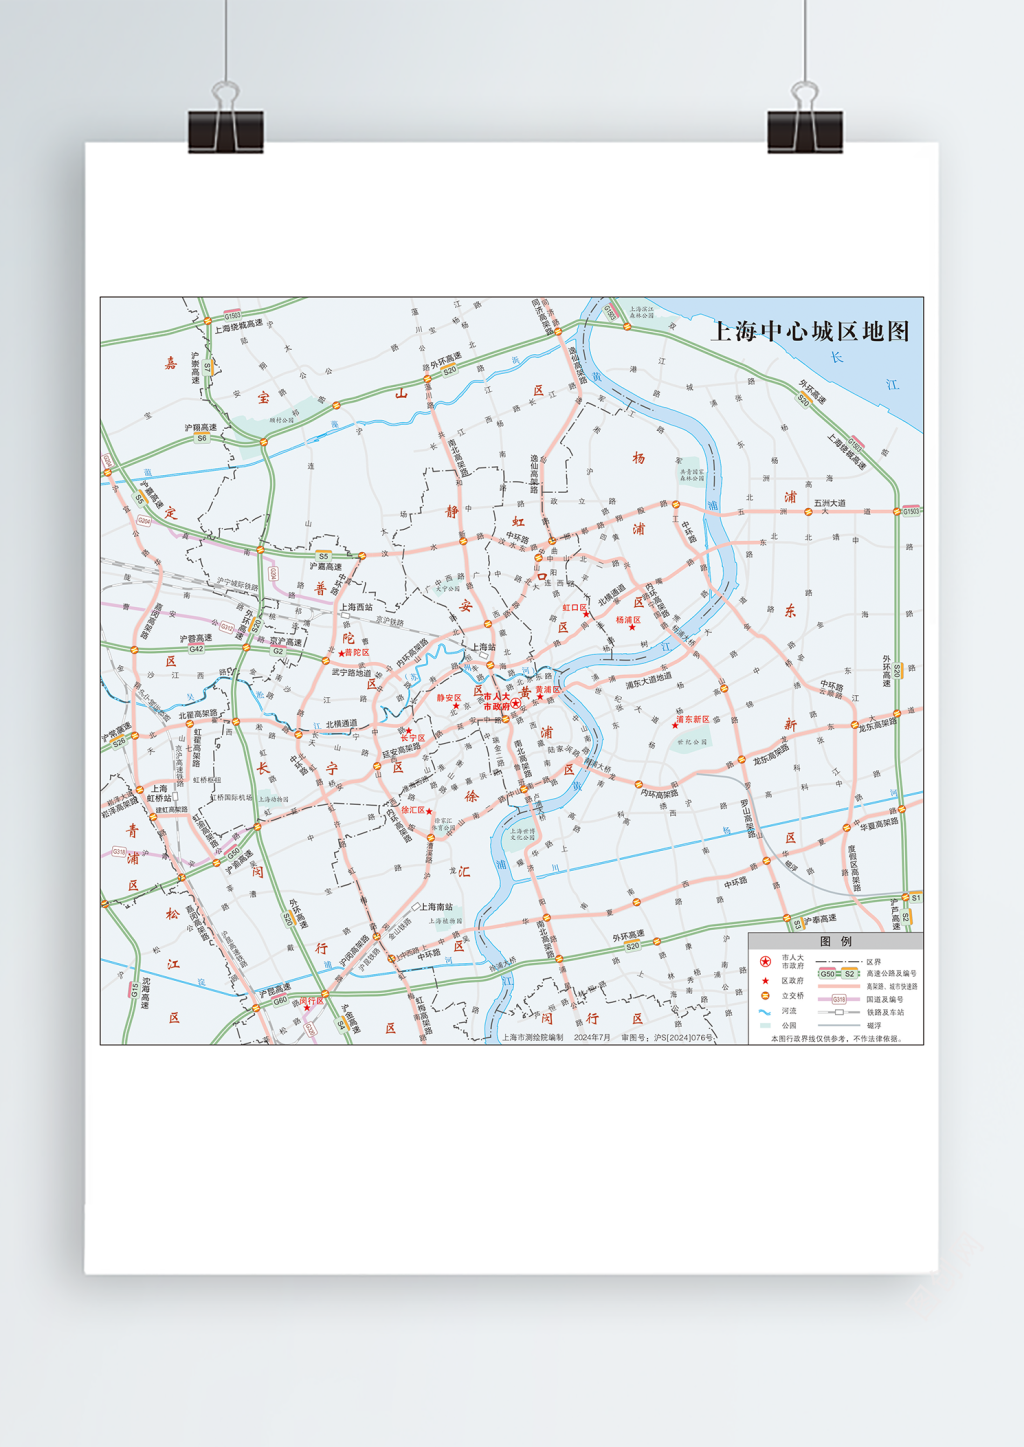This screenshot has width=1024, height=1447.
Task: Click the 世纪公园 park area
Action: [691, 742]
